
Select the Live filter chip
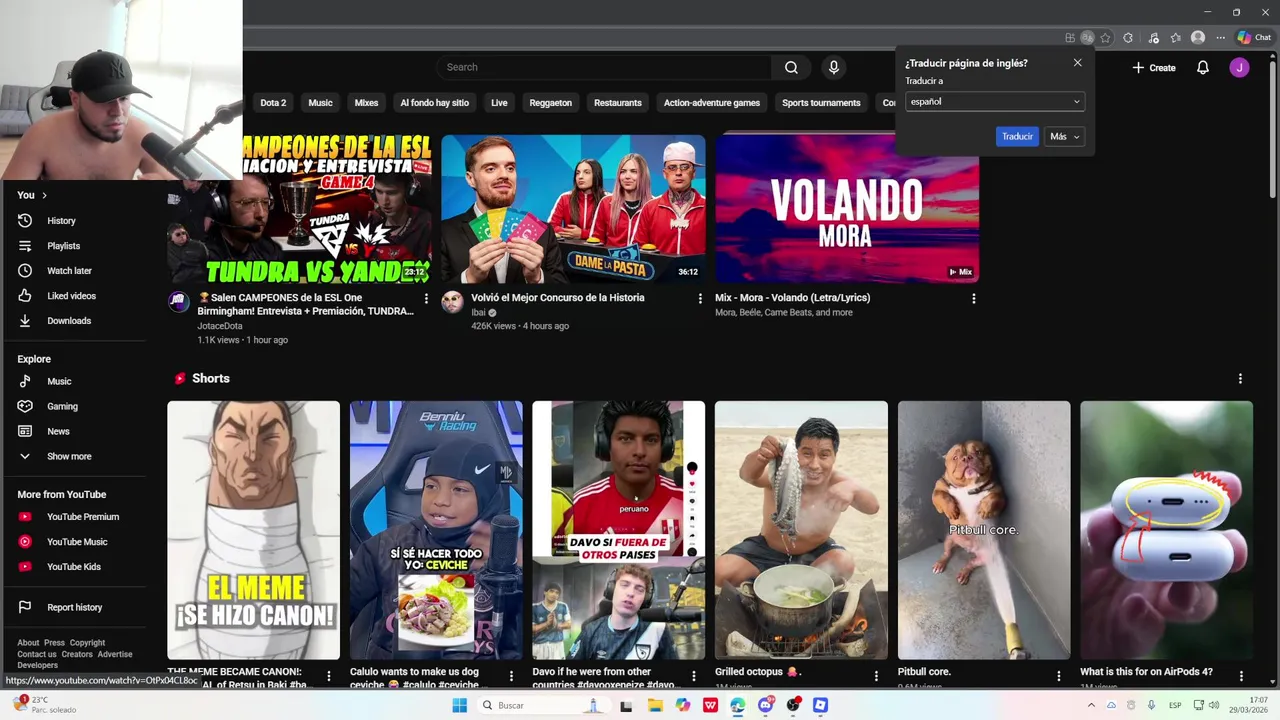[499, 103]
